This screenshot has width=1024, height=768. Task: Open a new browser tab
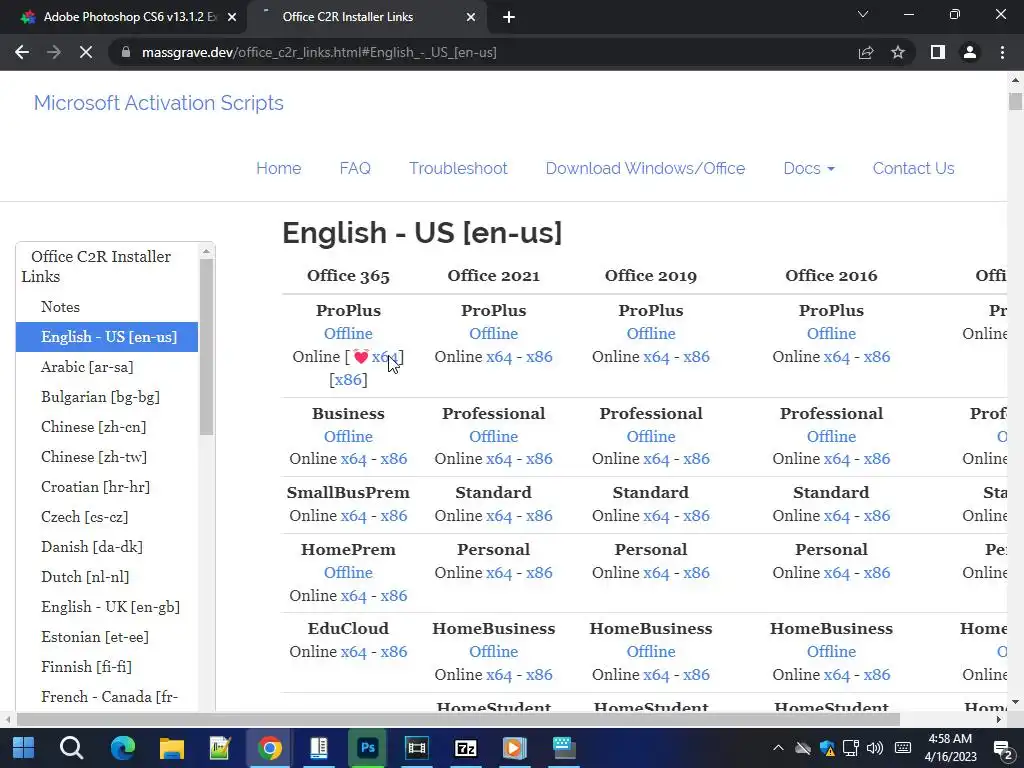[x=509, y=17]
